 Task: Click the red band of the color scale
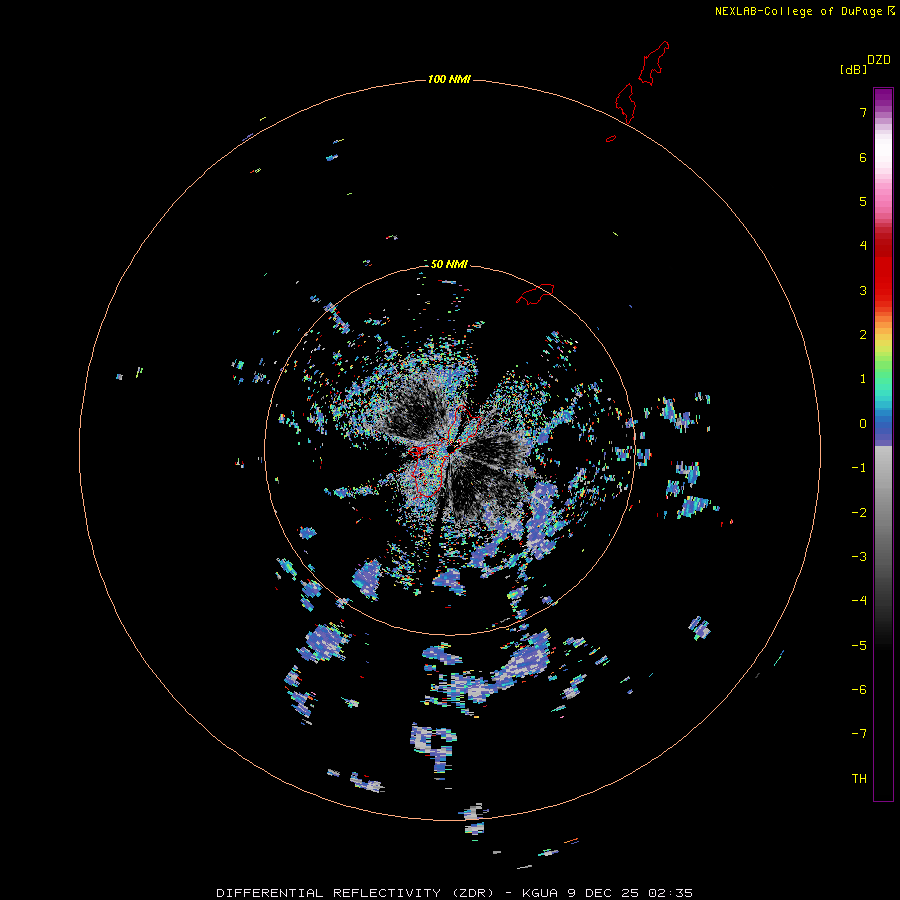click(883, 276)
